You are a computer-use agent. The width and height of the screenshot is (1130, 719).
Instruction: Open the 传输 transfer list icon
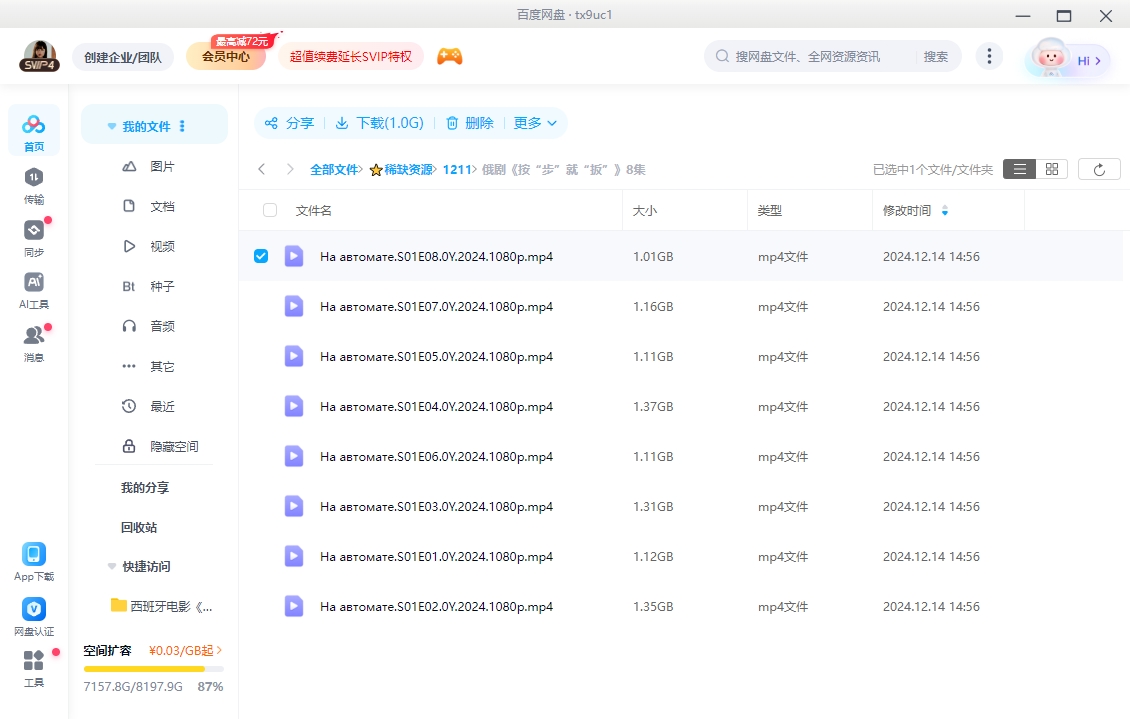pos(33,185)
